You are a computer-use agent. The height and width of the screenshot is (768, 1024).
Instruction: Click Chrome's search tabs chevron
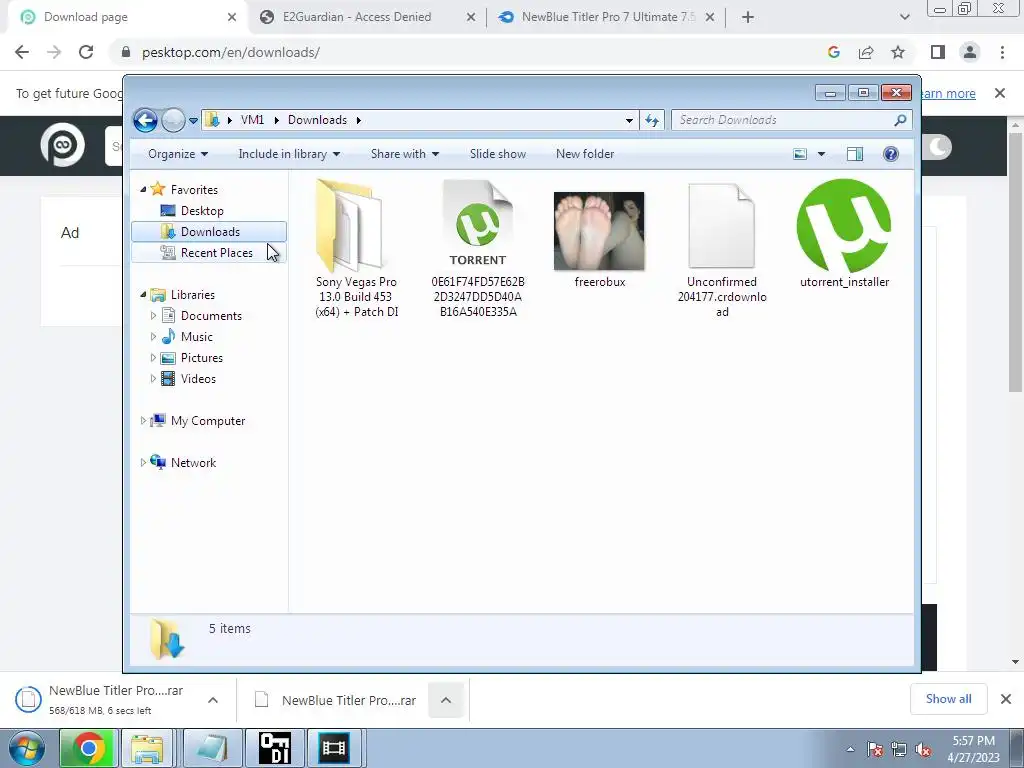[x=904, y=18]
